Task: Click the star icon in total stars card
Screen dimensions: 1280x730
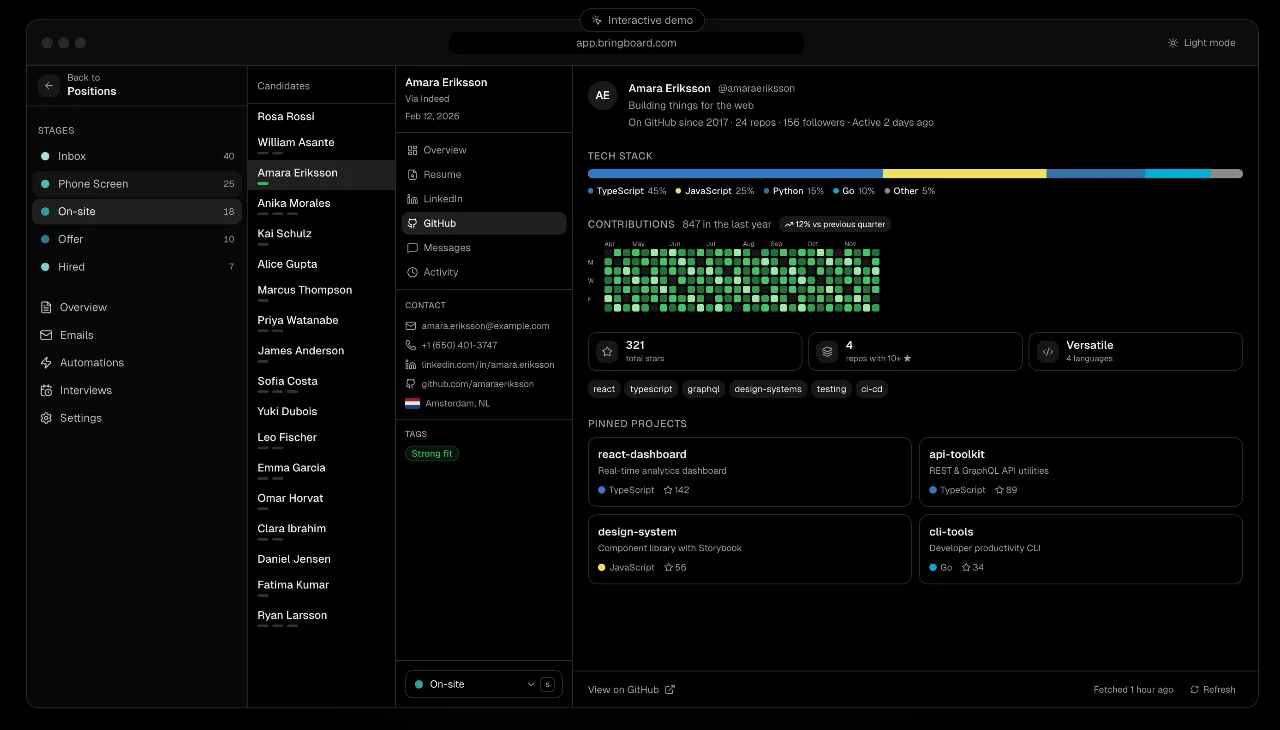Action: click(x=606, y=352)
